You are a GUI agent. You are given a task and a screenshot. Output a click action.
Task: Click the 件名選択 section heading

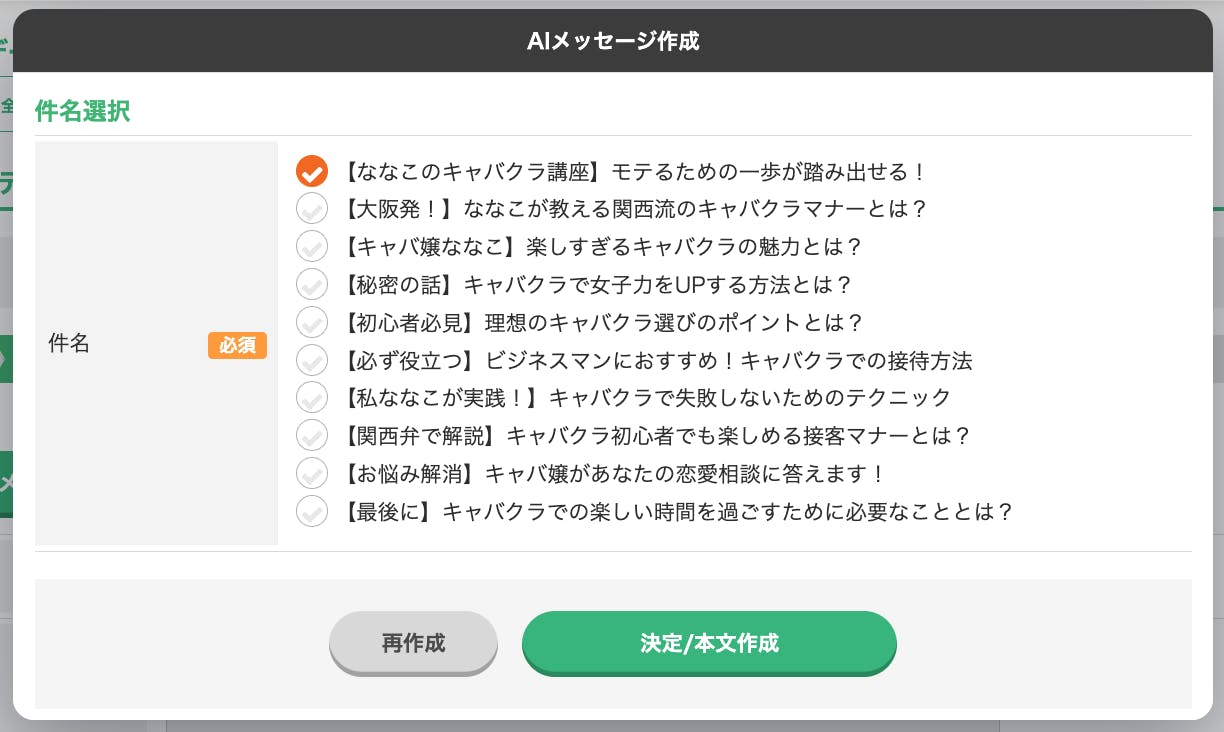click(x=82, y=111)
